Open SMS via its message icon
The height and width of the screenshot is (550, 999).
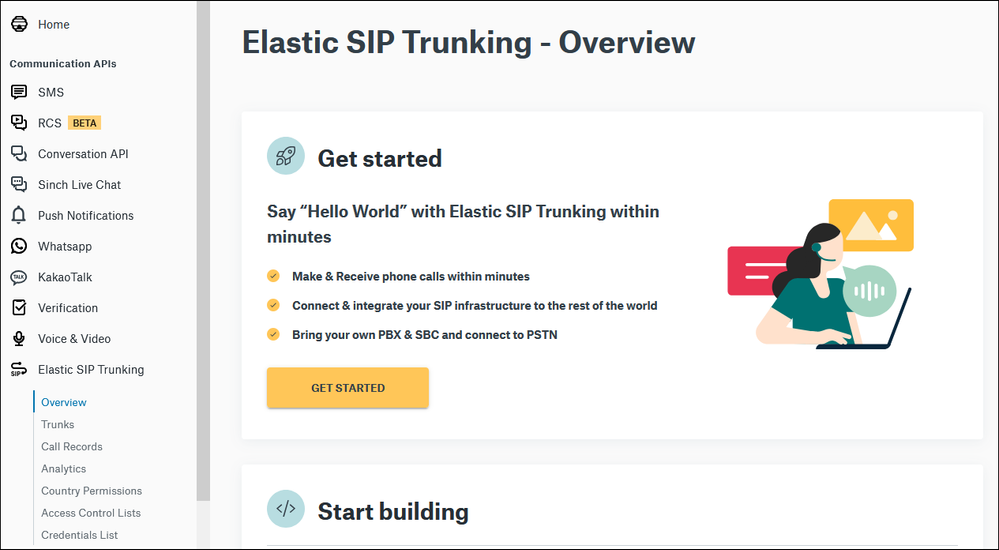[19, 92]
